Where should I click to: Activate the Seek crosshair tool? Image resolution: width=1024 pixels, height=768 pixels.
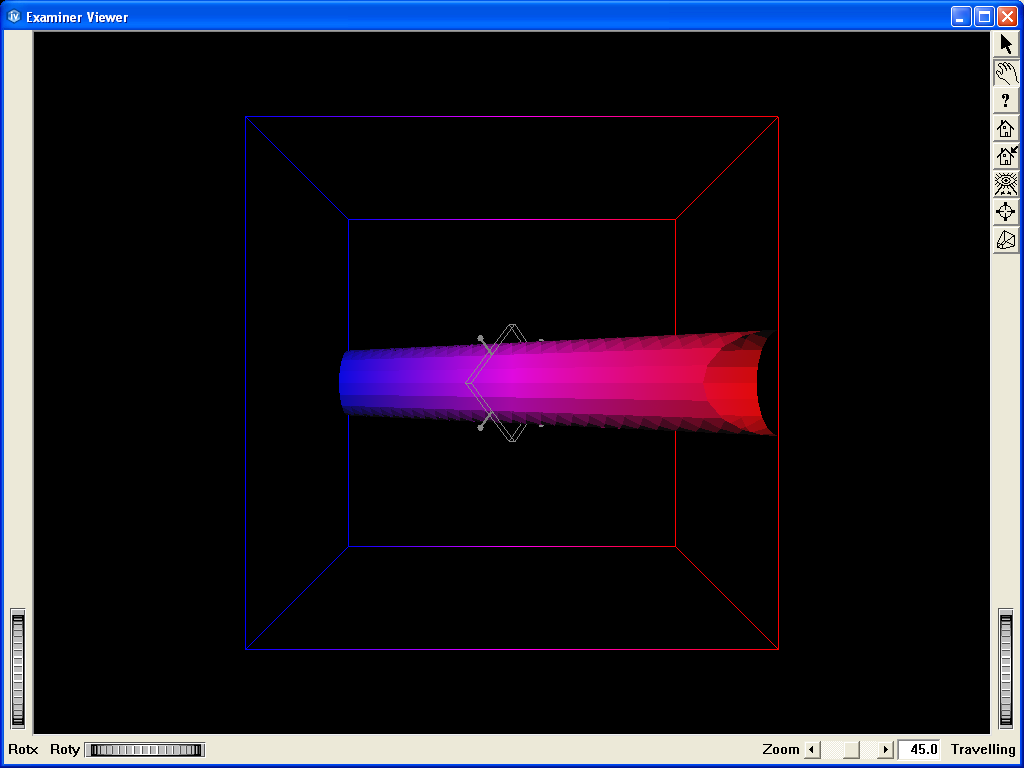1005,212
